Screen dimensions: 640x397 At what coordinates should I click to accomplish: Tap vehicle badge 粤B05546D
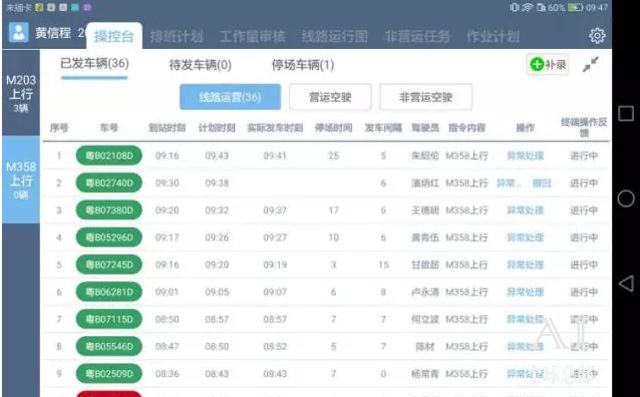(x=109, y=346)
